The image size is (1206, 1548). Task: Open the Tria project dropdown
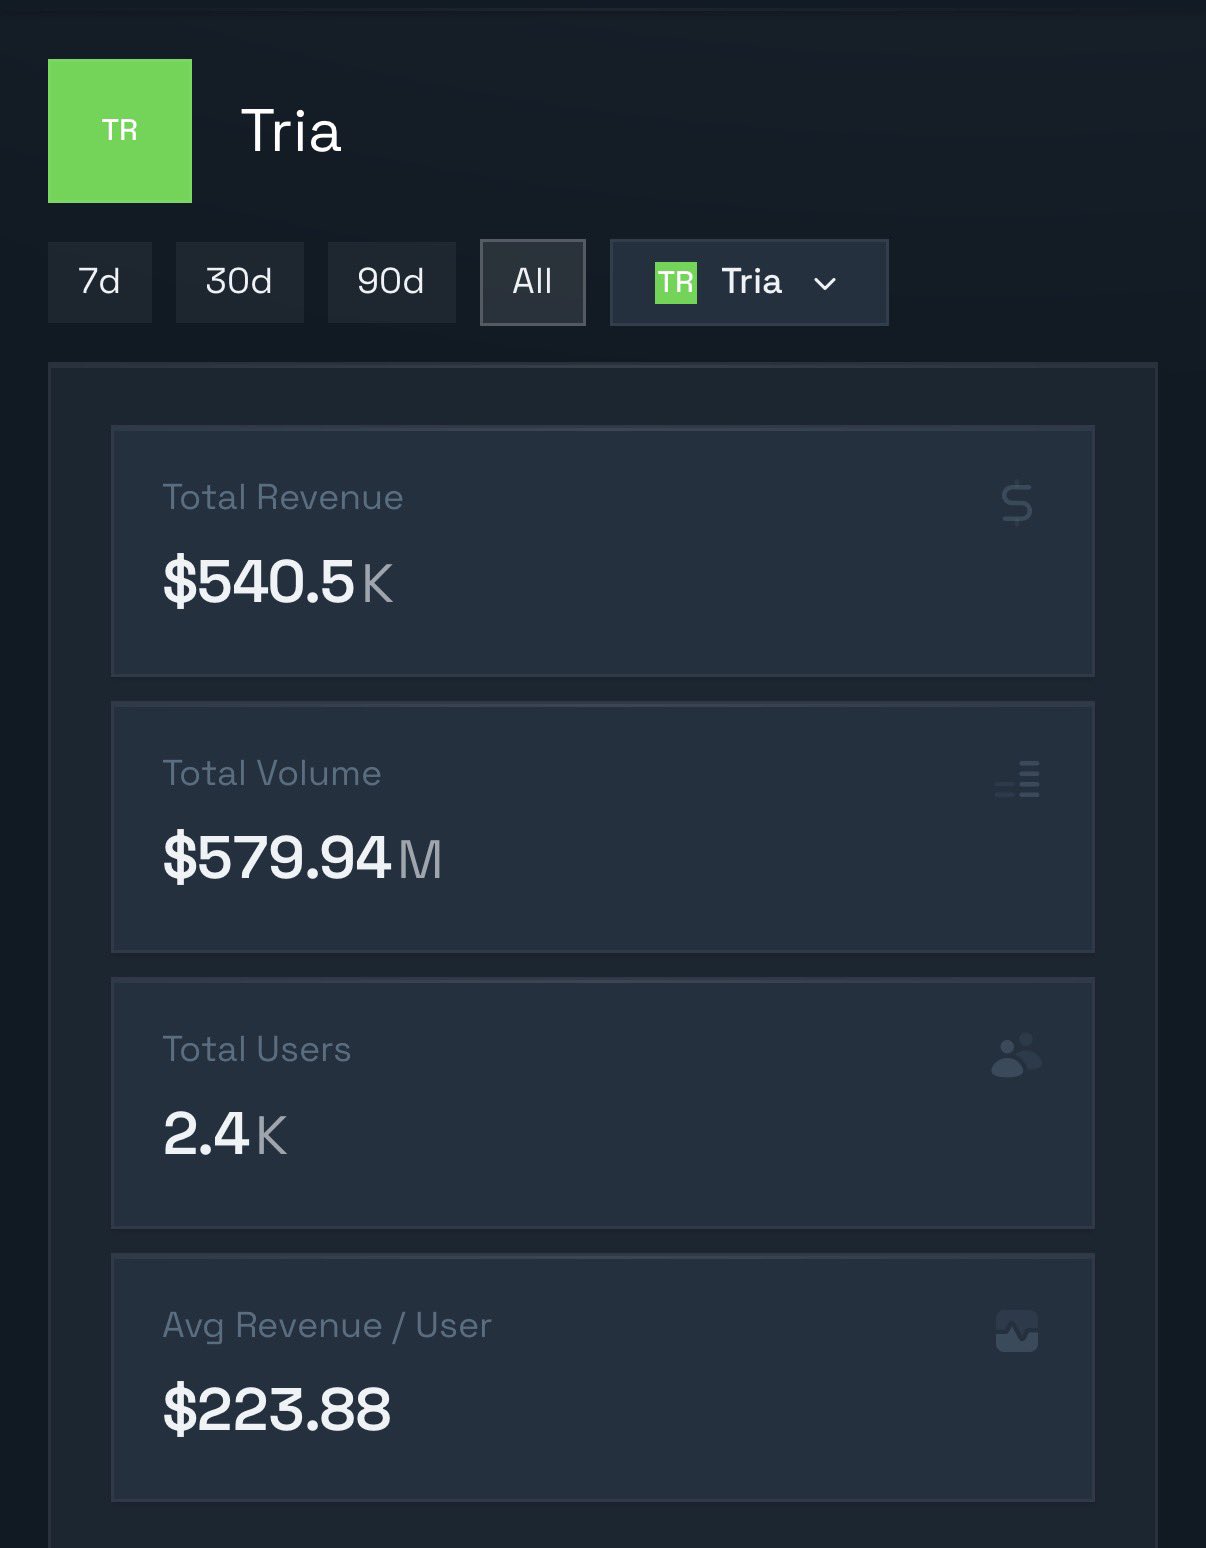749,282
